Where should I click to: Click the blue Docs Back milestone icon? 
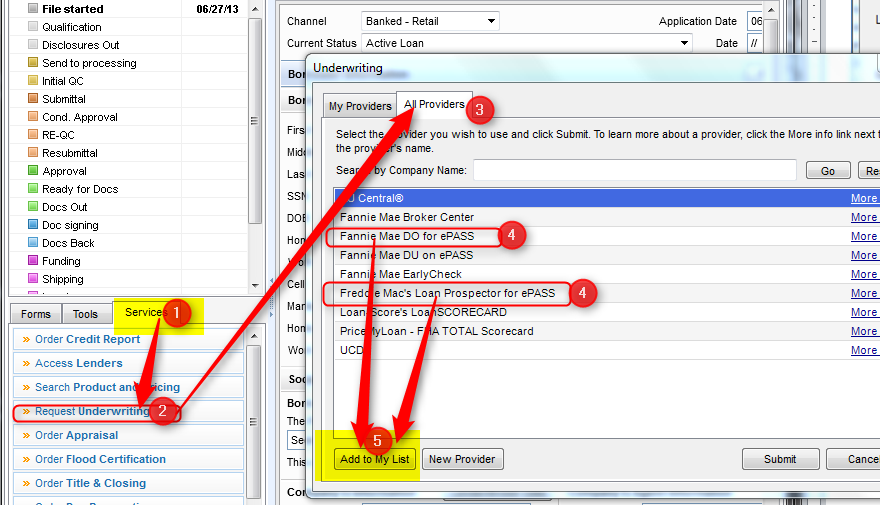[33, 242]
